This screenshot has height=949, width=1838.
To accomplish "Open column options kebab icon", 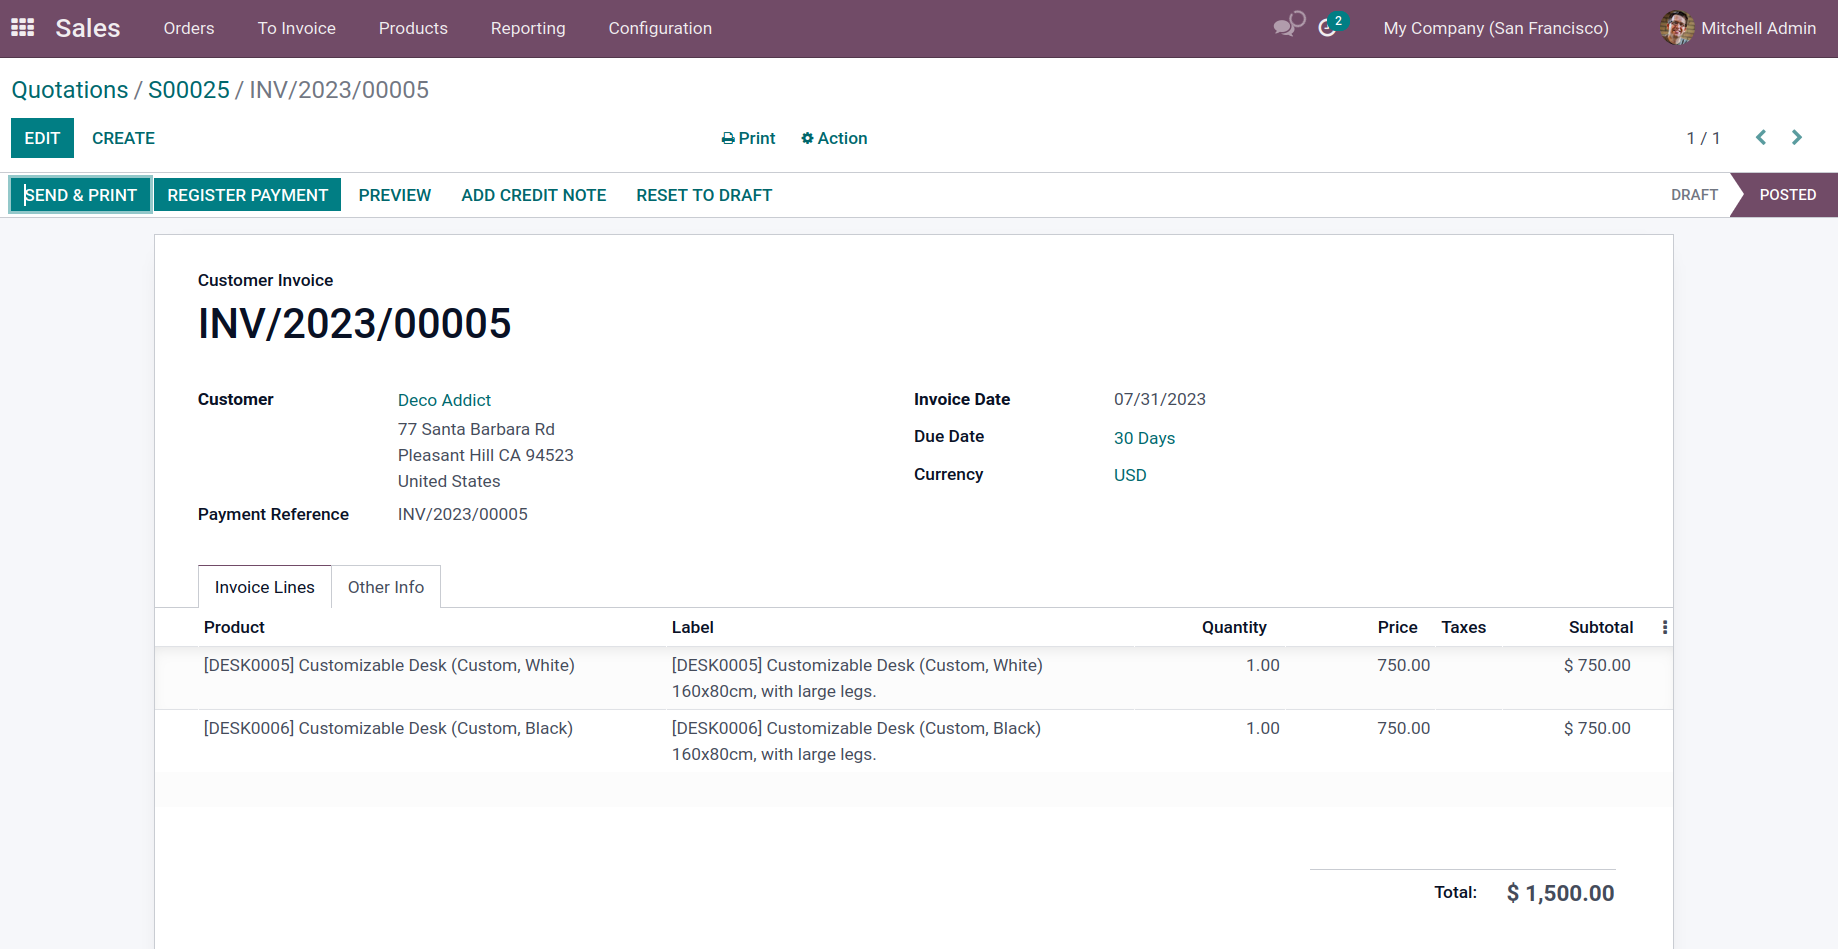I will [x=1665, y=627].
